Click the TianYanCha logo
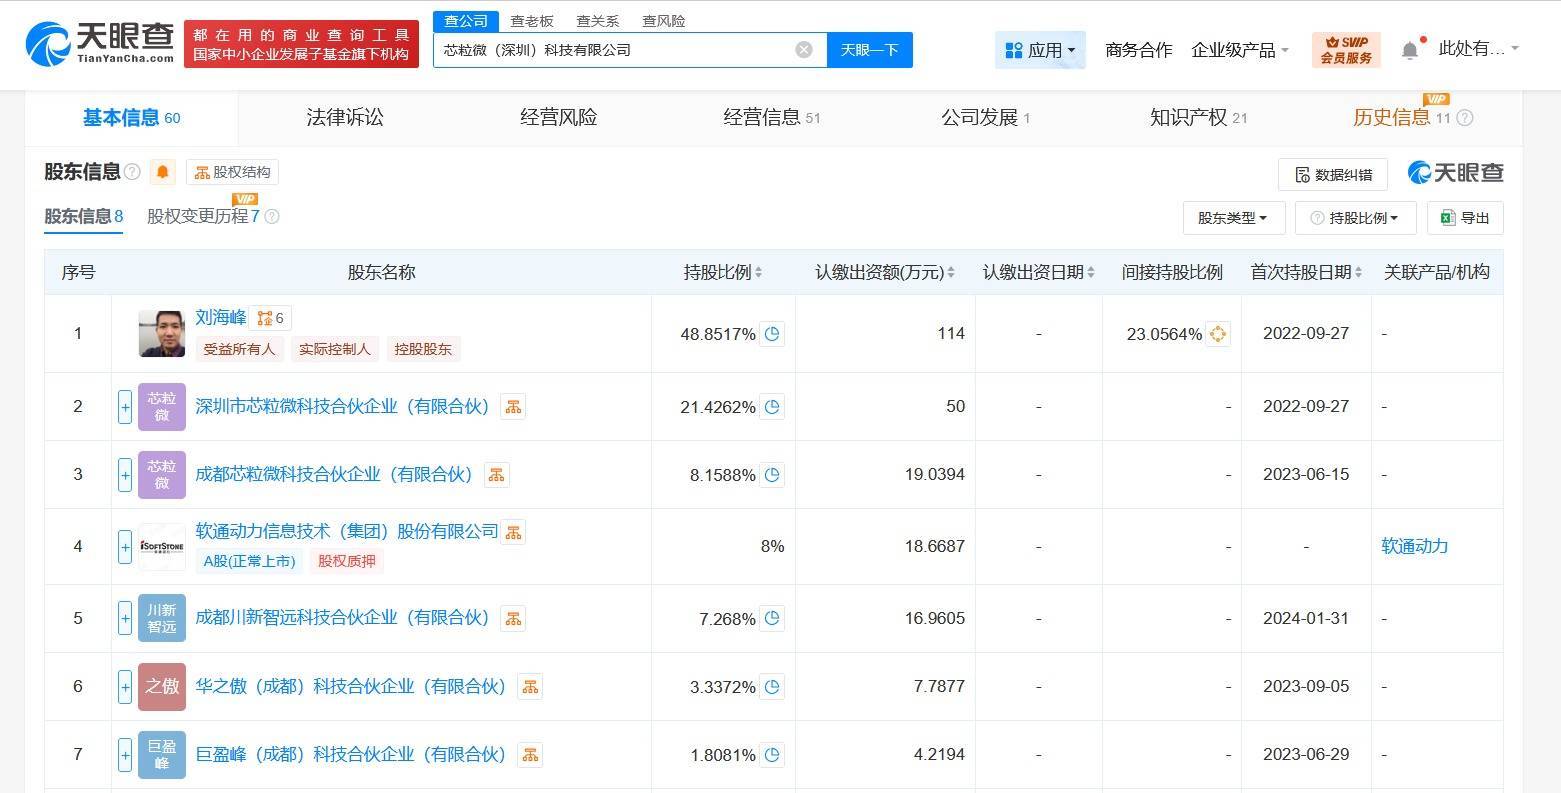1561x793 pixels. [100, 44]
